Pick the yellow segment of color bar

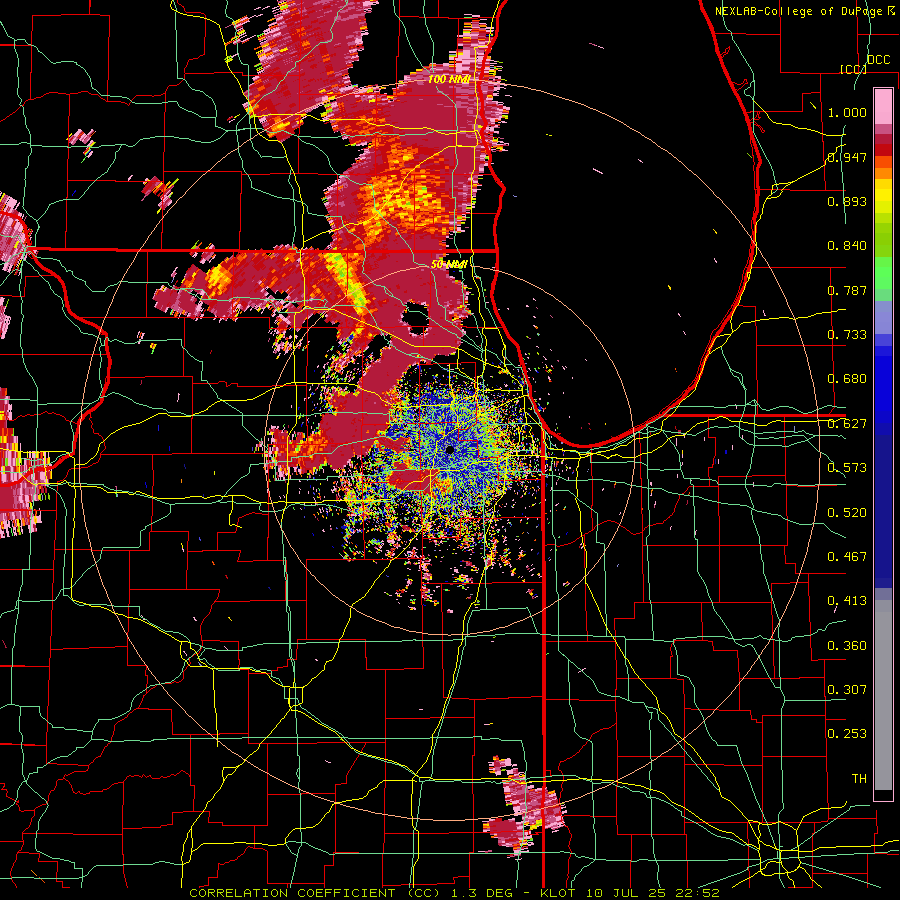coord(883,197)
